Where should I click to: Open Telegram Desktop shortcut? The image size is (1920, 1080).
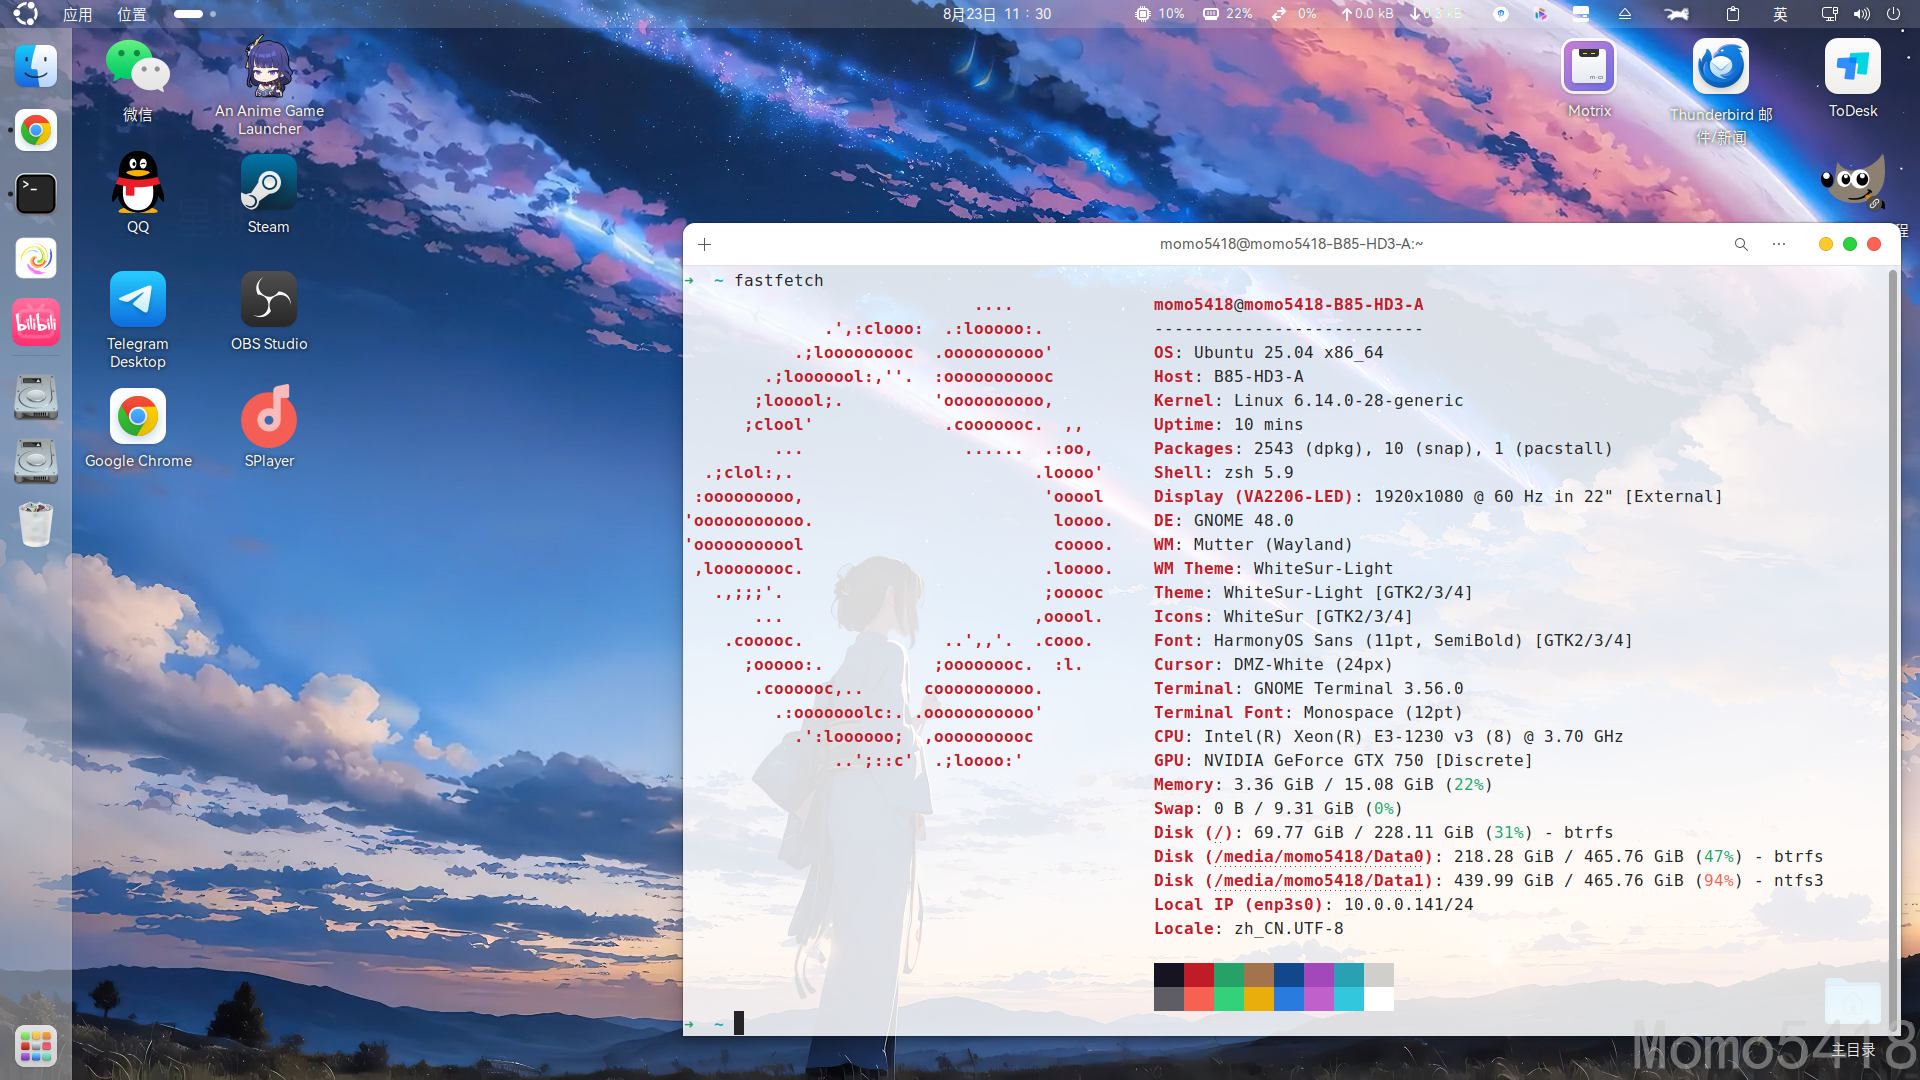click(138, 300)
